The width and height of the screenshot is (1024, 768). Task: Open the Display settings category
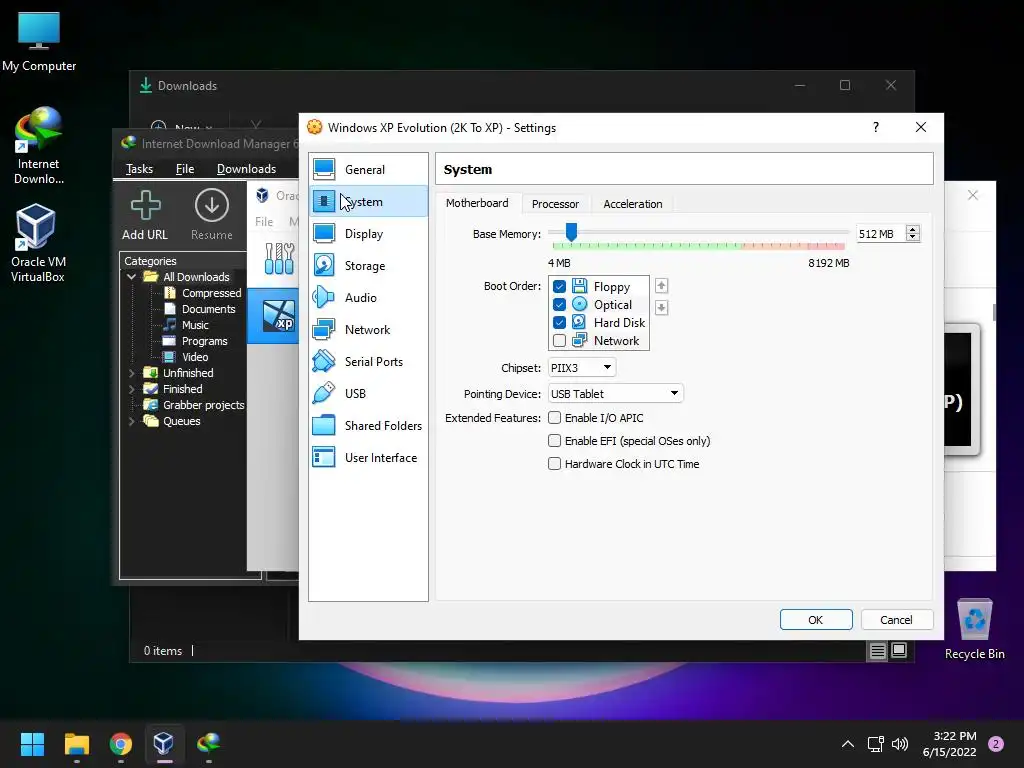point(368,234)
